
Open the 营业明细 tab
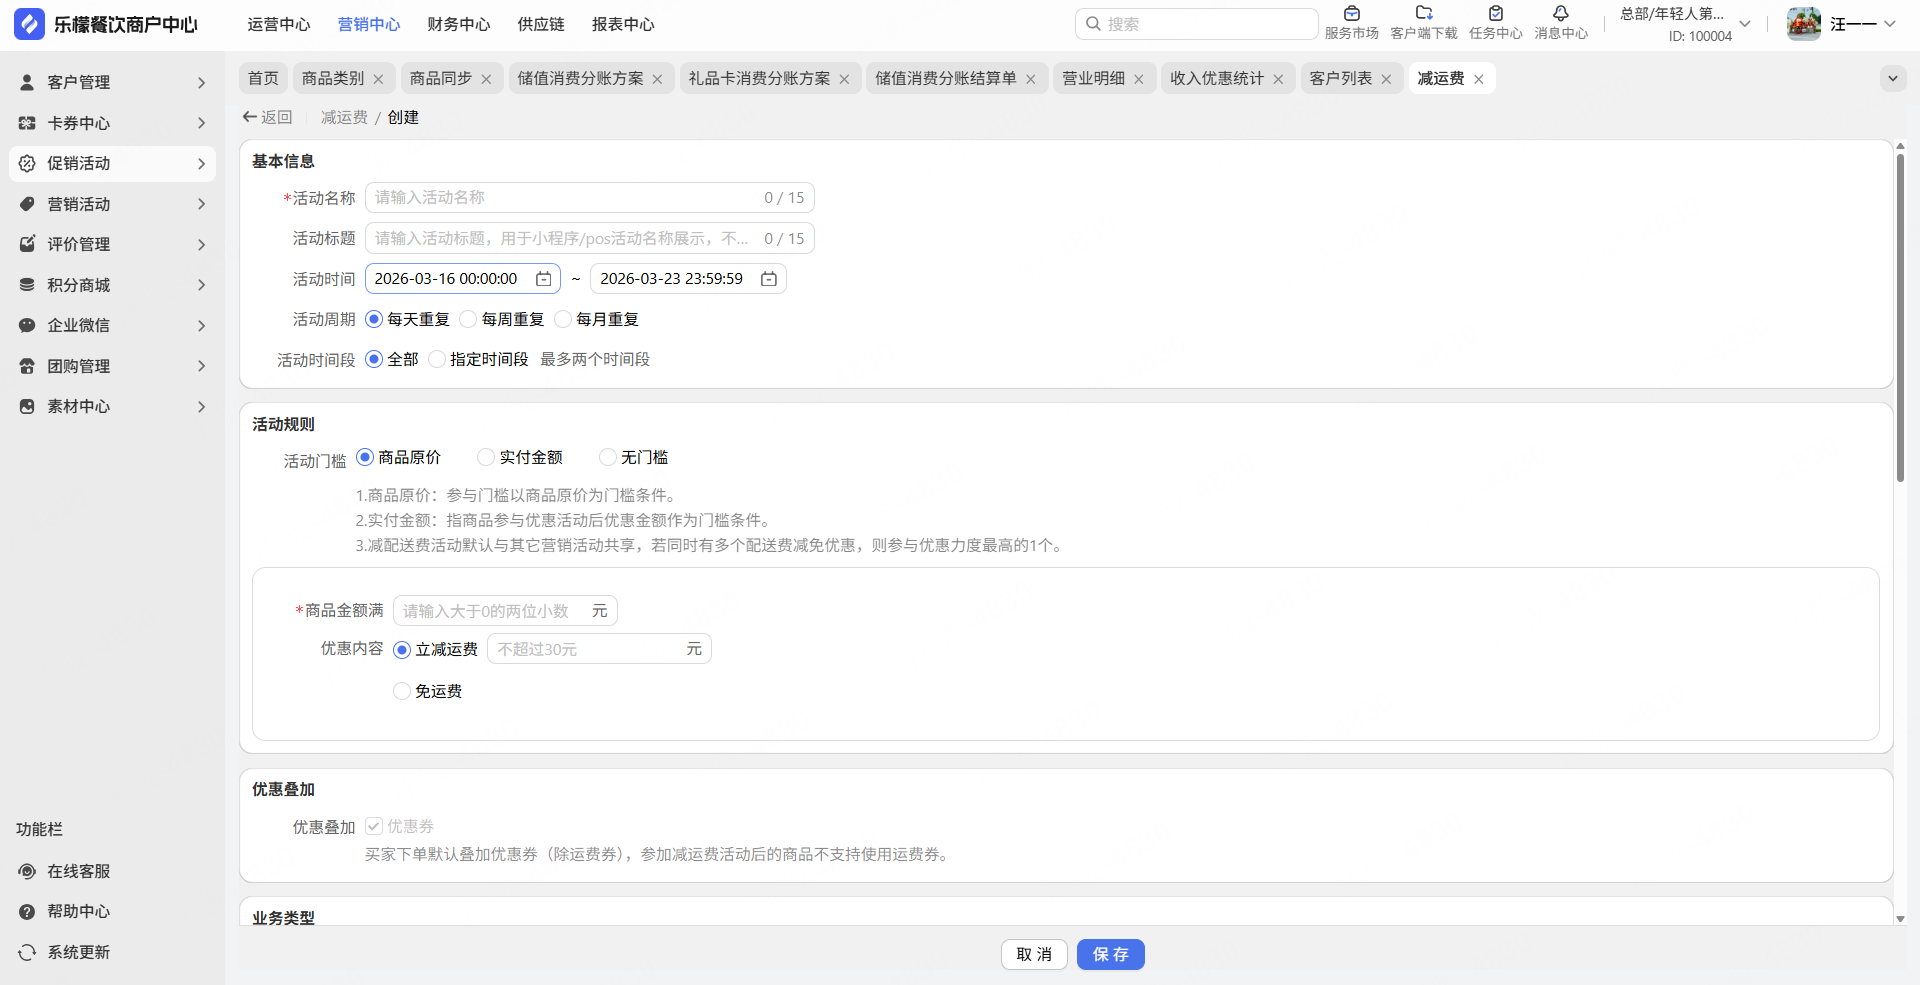coord(1093,78)
